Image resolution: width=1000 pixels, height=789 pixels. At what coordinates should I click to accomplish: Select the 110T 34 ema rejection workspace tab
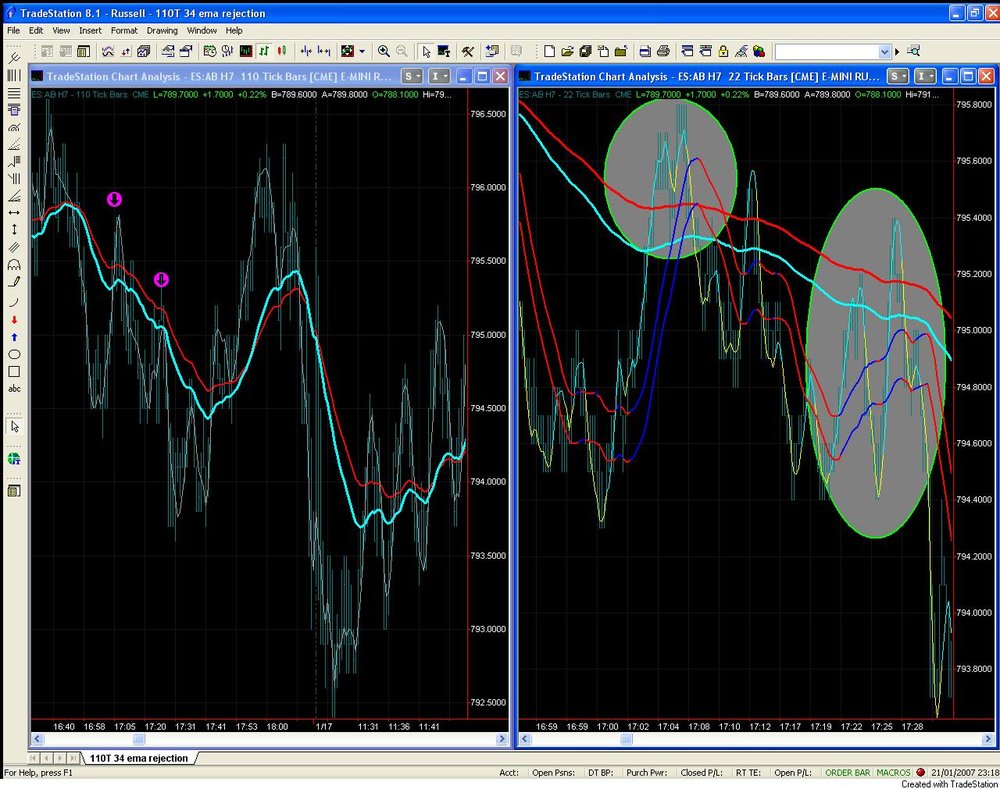[139, 758]
